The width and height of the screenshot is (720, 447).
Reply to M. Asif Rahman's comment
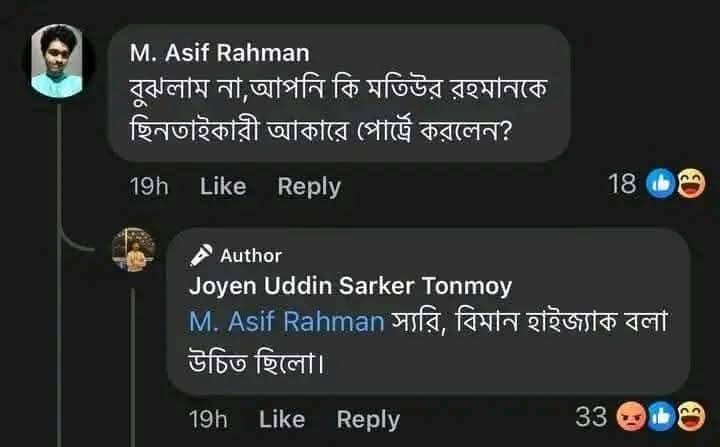[308, 186]
